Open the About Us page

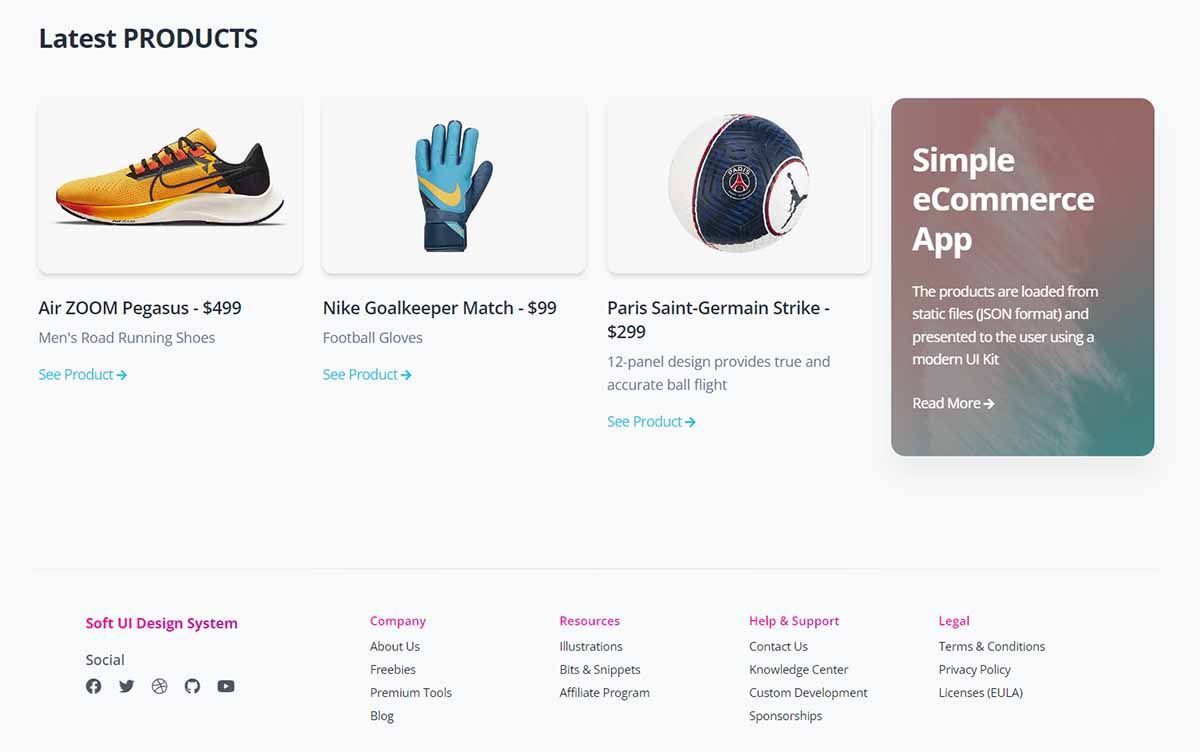tap(394, 646)
